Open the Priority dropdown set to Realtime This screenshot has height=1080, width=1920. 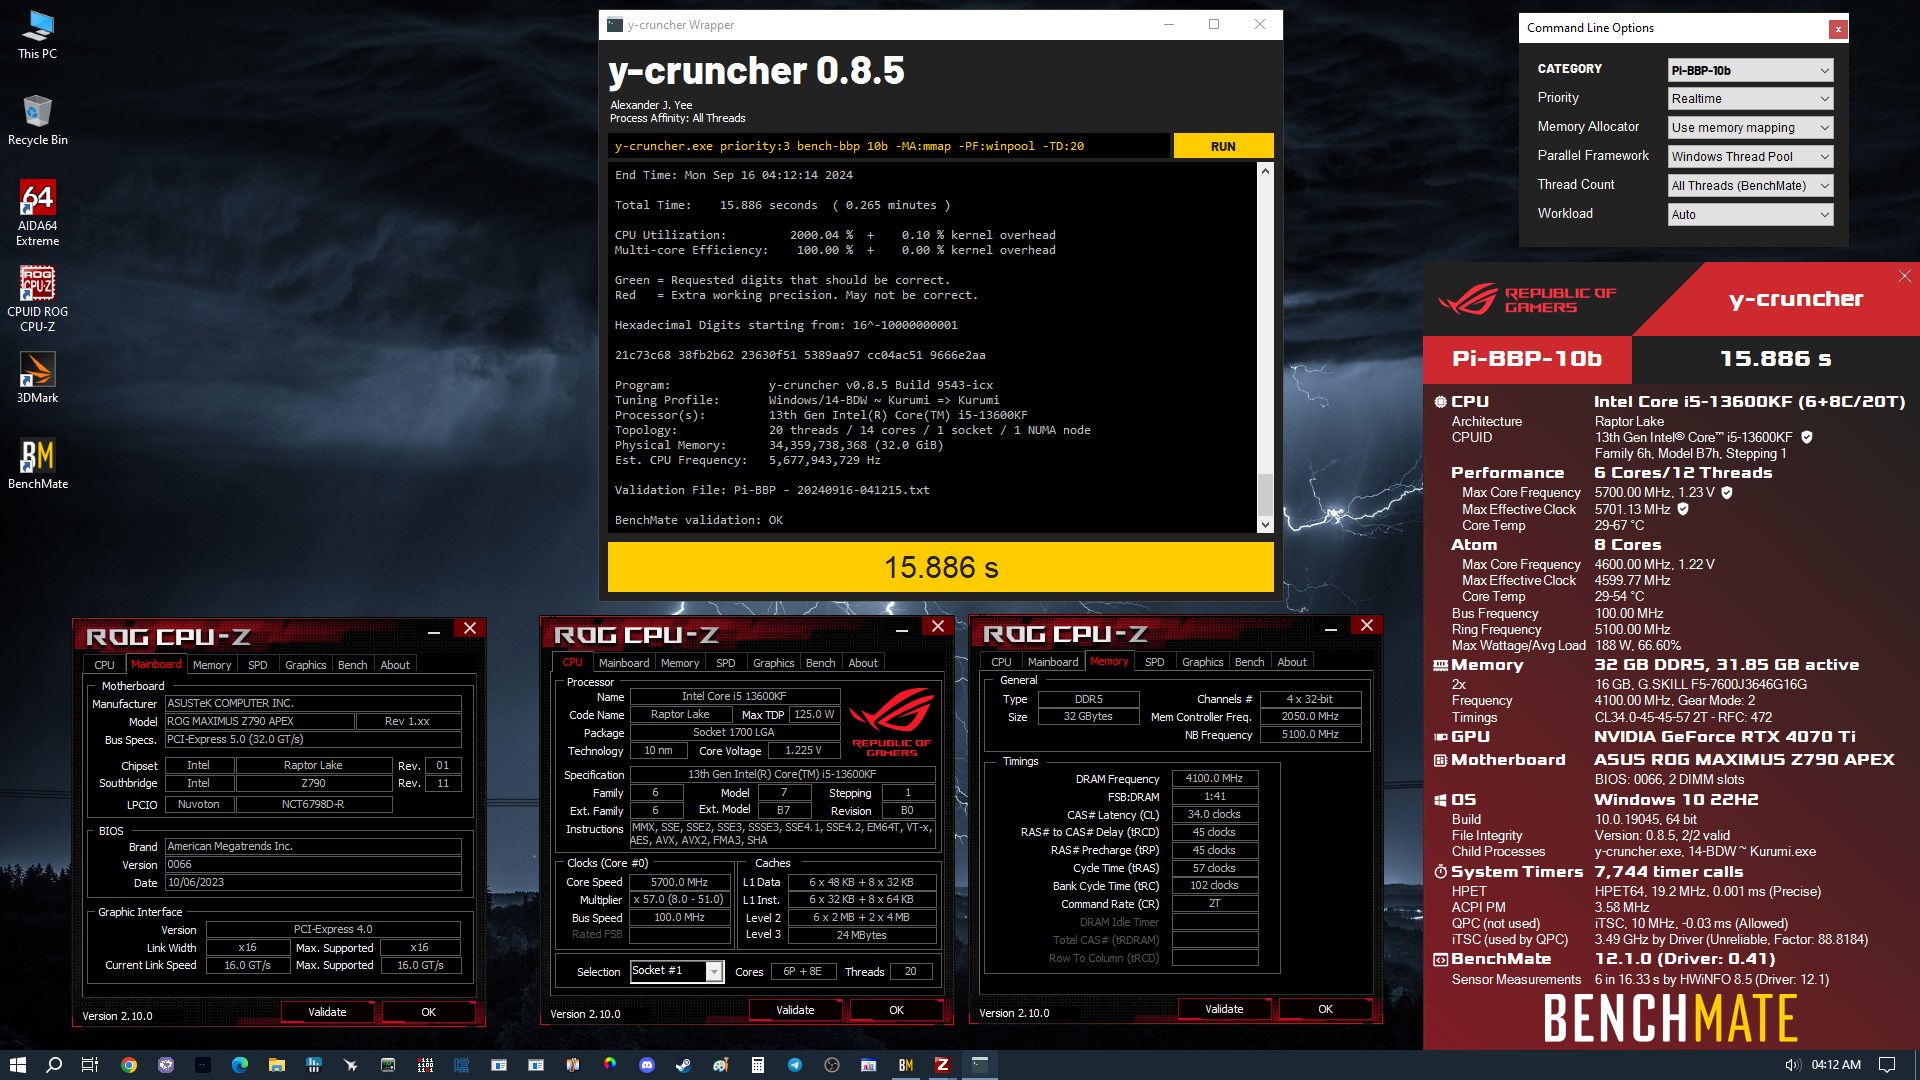point(1751,99)
